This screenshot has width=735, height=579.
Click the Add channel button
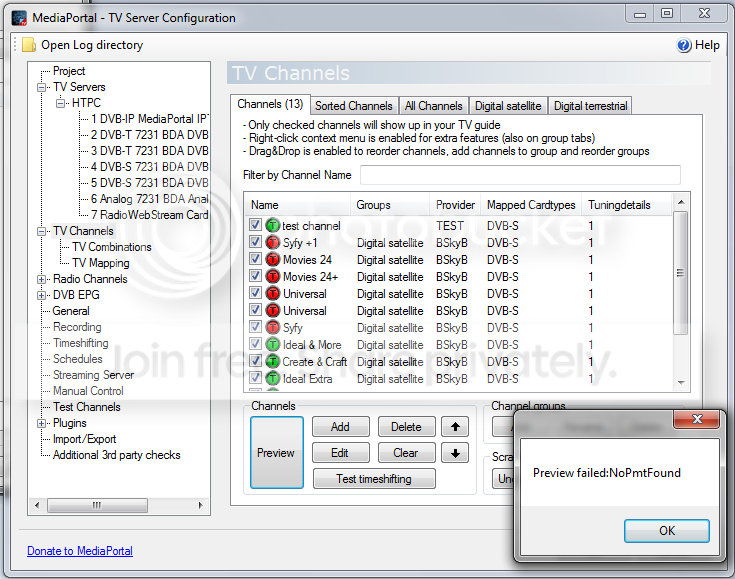[x=340, y=427]
